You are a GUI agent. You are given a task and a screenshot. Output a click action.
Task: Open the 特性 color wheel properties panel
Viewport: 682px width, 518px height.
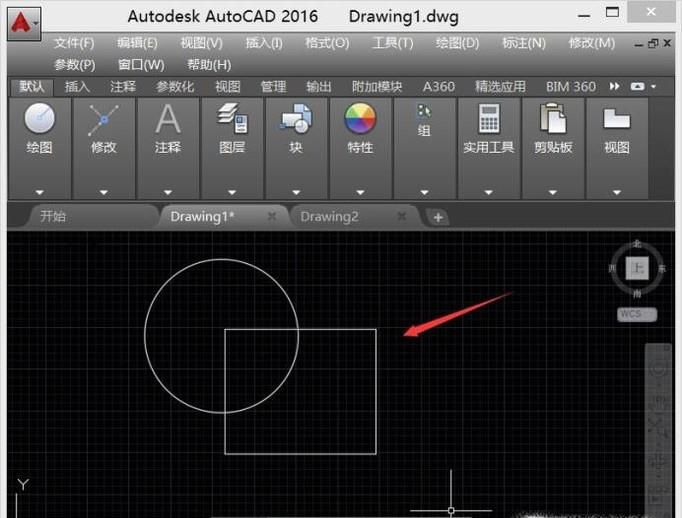click(x=360, y=120)
